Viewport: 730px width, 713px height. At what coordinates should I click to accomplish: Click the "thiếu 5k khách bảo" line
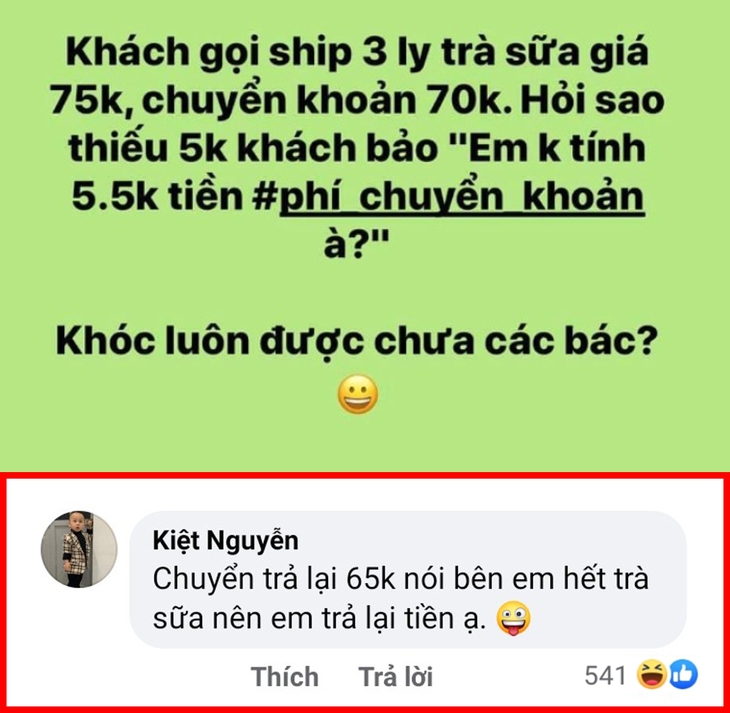[x=252, y=149]
